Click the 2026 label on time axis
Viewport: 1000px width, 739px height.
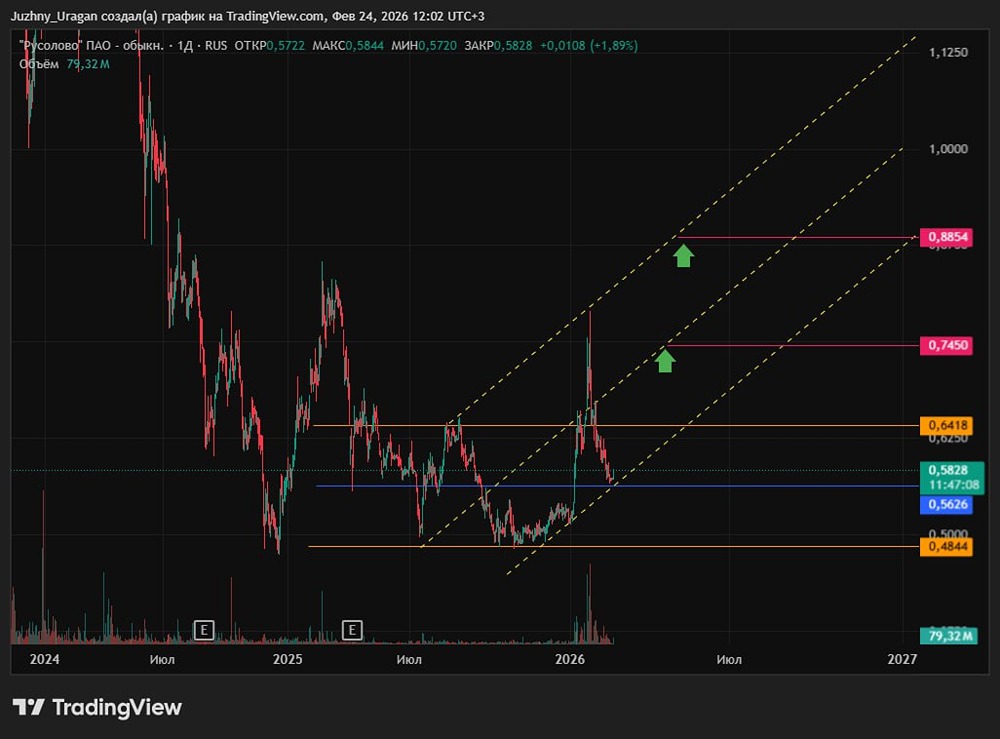point(570,659)
